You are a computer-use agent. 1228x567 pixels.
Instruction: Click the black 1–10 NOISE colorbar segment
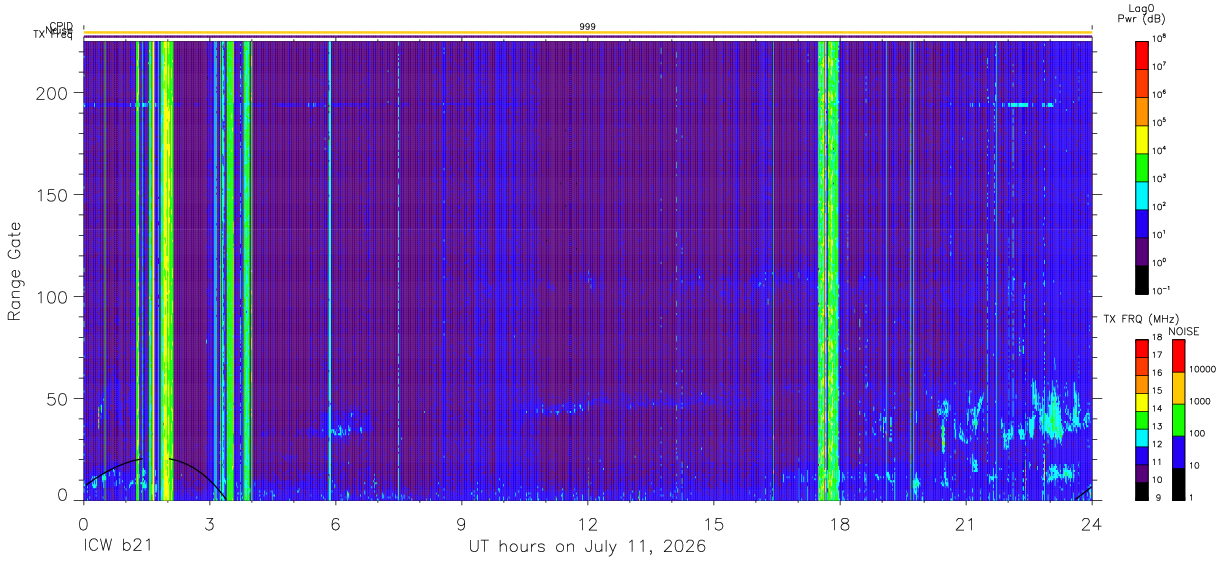(x=1178, y=483)
